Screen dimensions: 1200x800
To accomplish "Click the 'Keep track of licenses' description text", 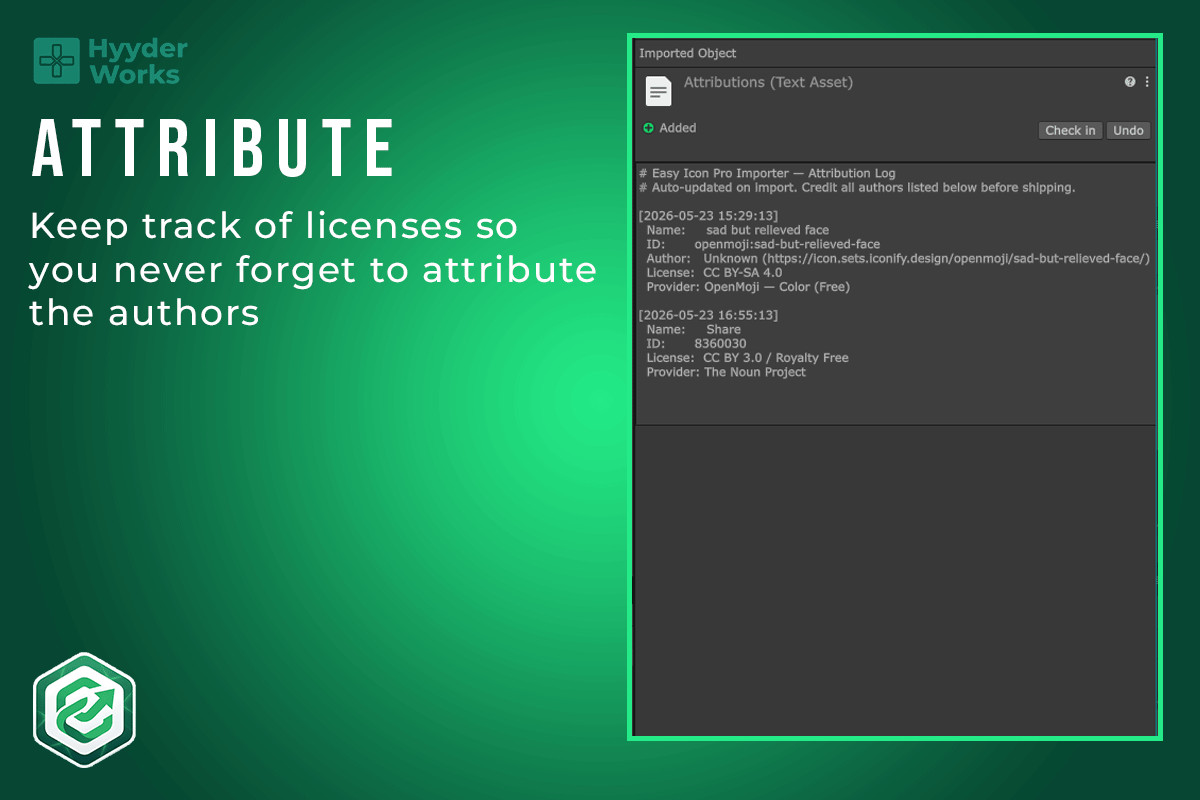I will point(313,269).
